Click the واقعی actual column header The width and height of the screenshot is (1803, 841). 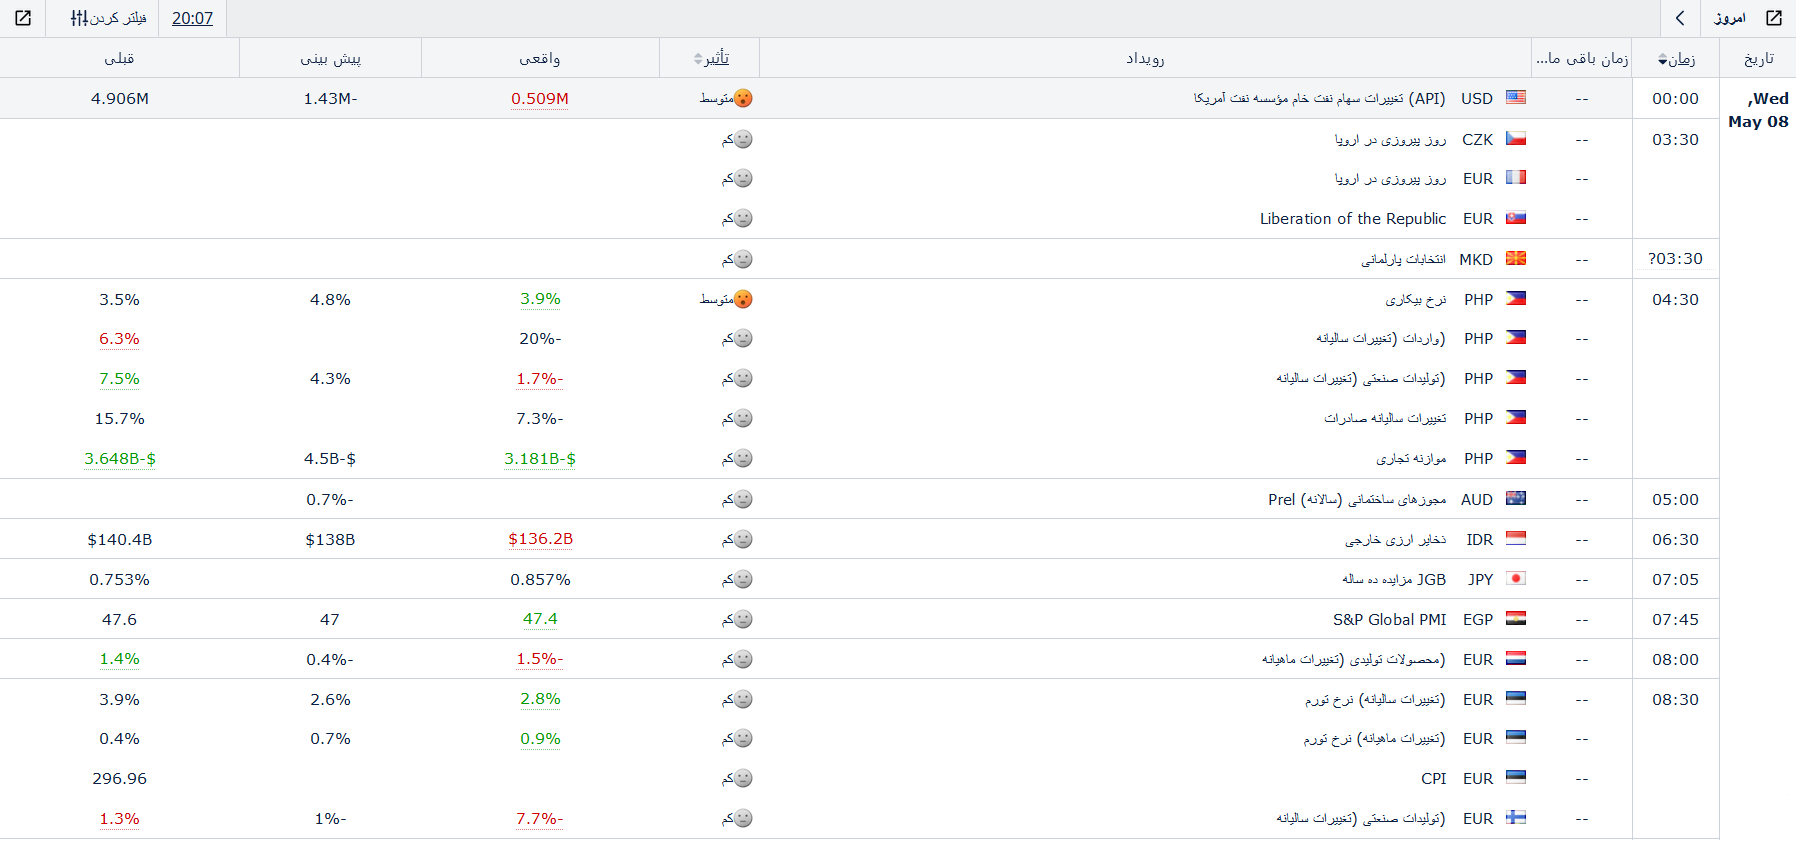pyautogui.click(x=540, y=59)
